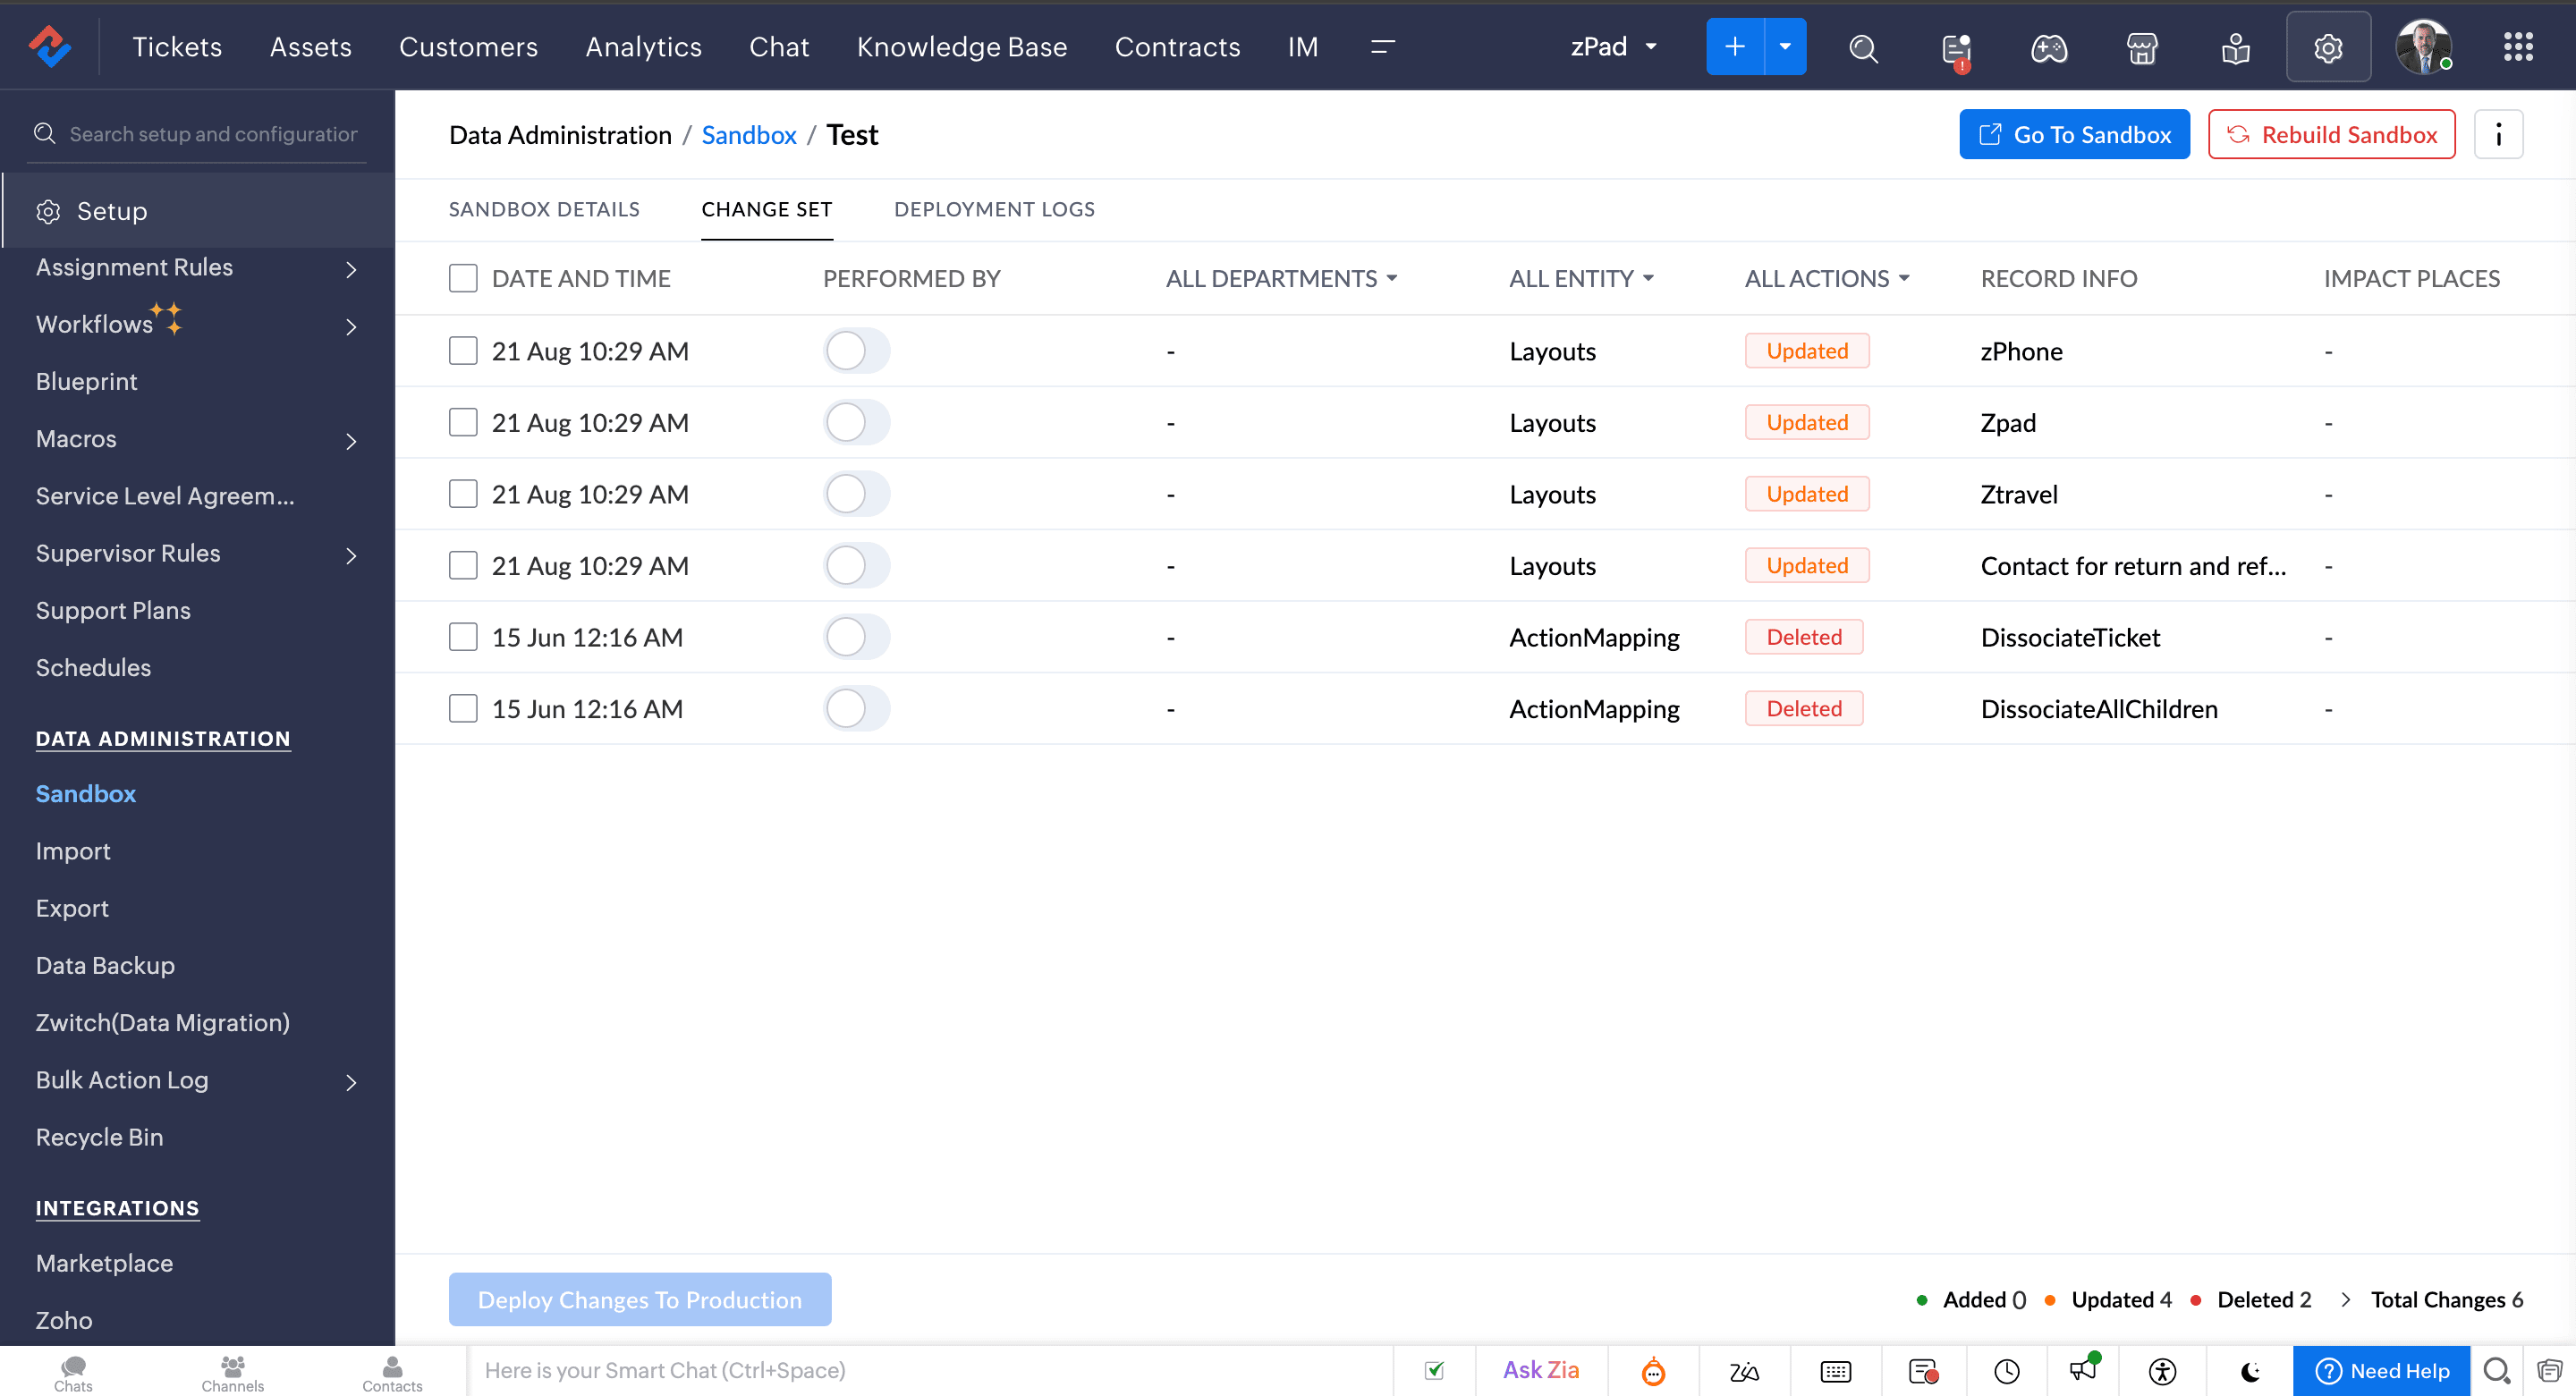Open the reading help icon in top bar
The width and height of the screenshot is (2576, 1396).
coord(2235,48)
